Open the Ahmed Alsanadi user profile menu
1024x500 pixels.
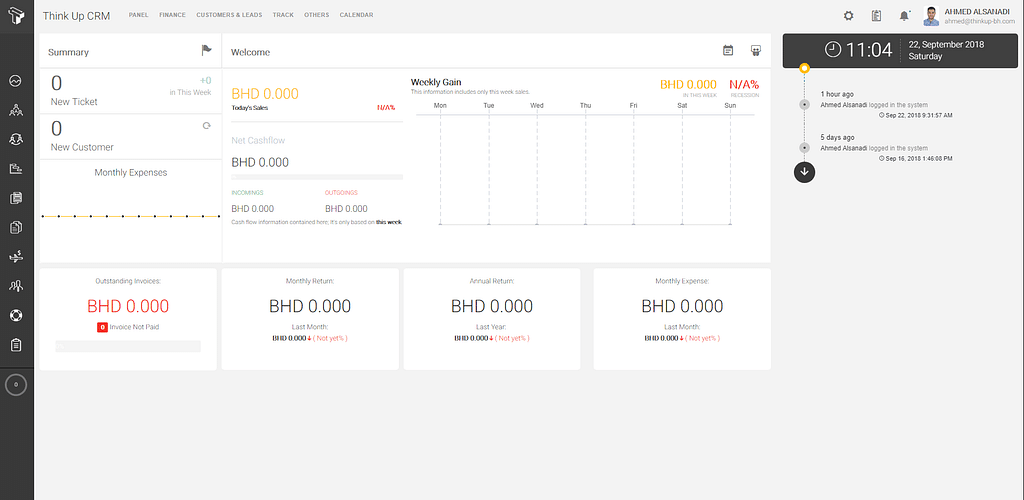pos(966,16)
